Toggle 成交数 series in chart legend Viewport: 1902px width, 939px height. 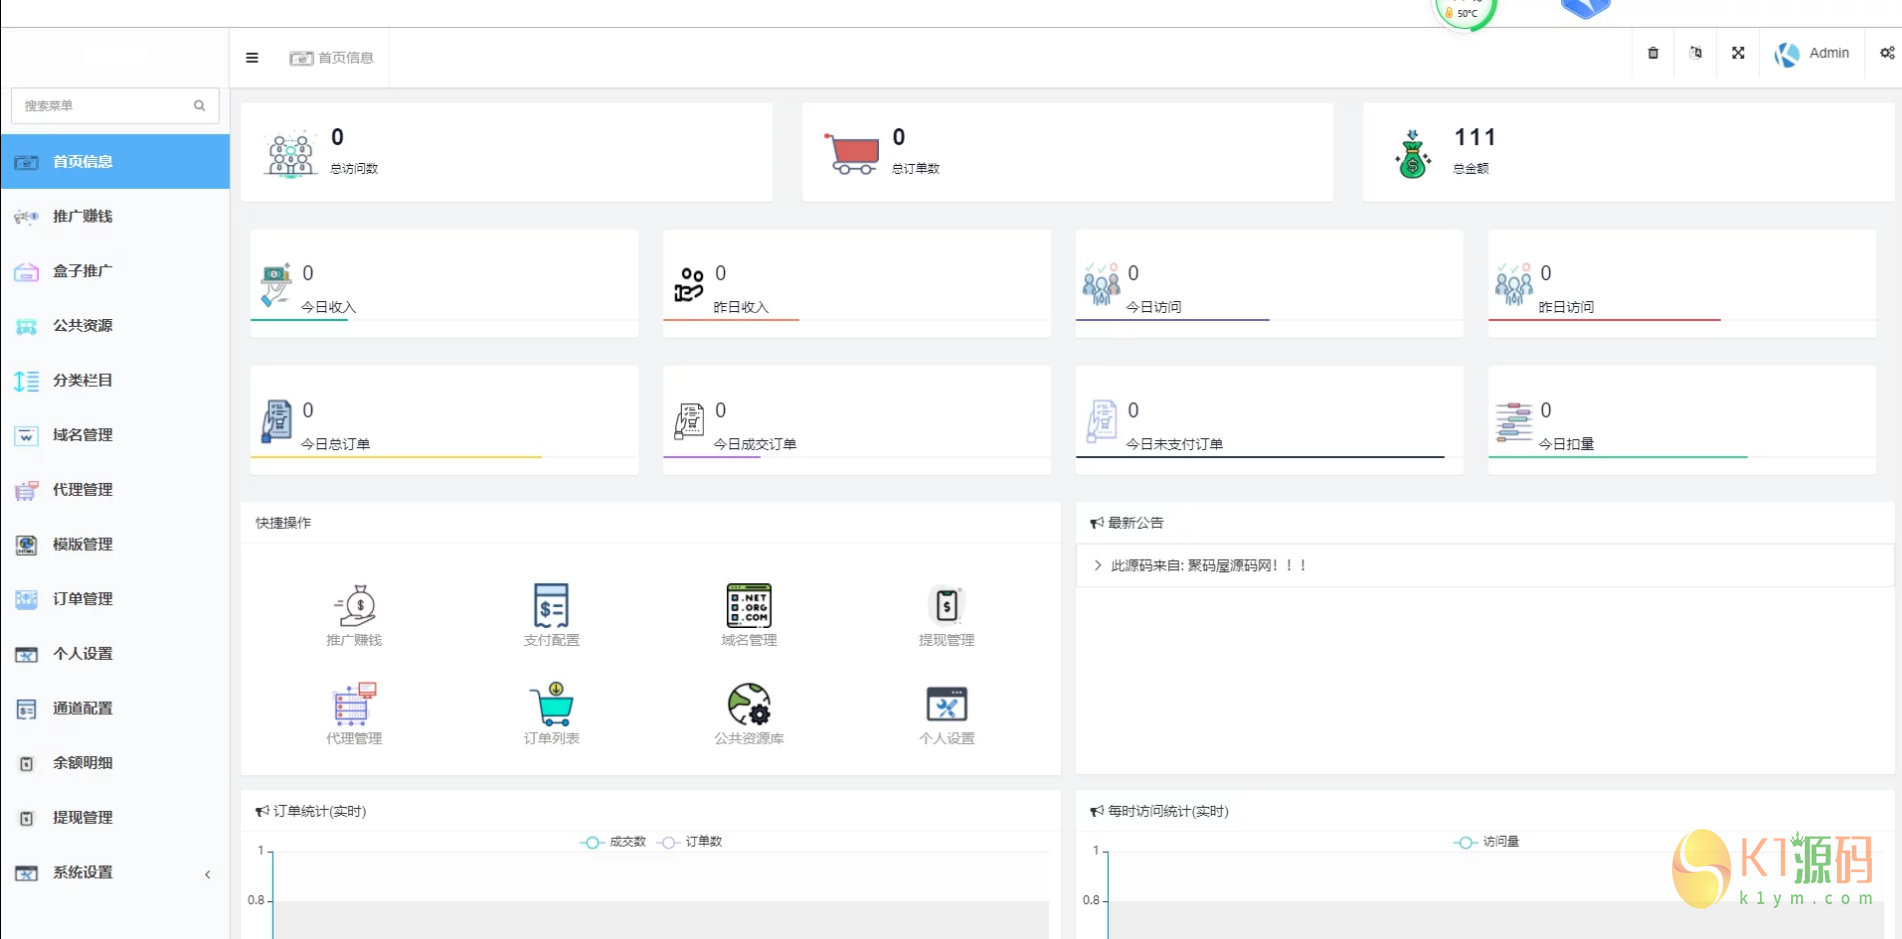[x=614, y=842]
